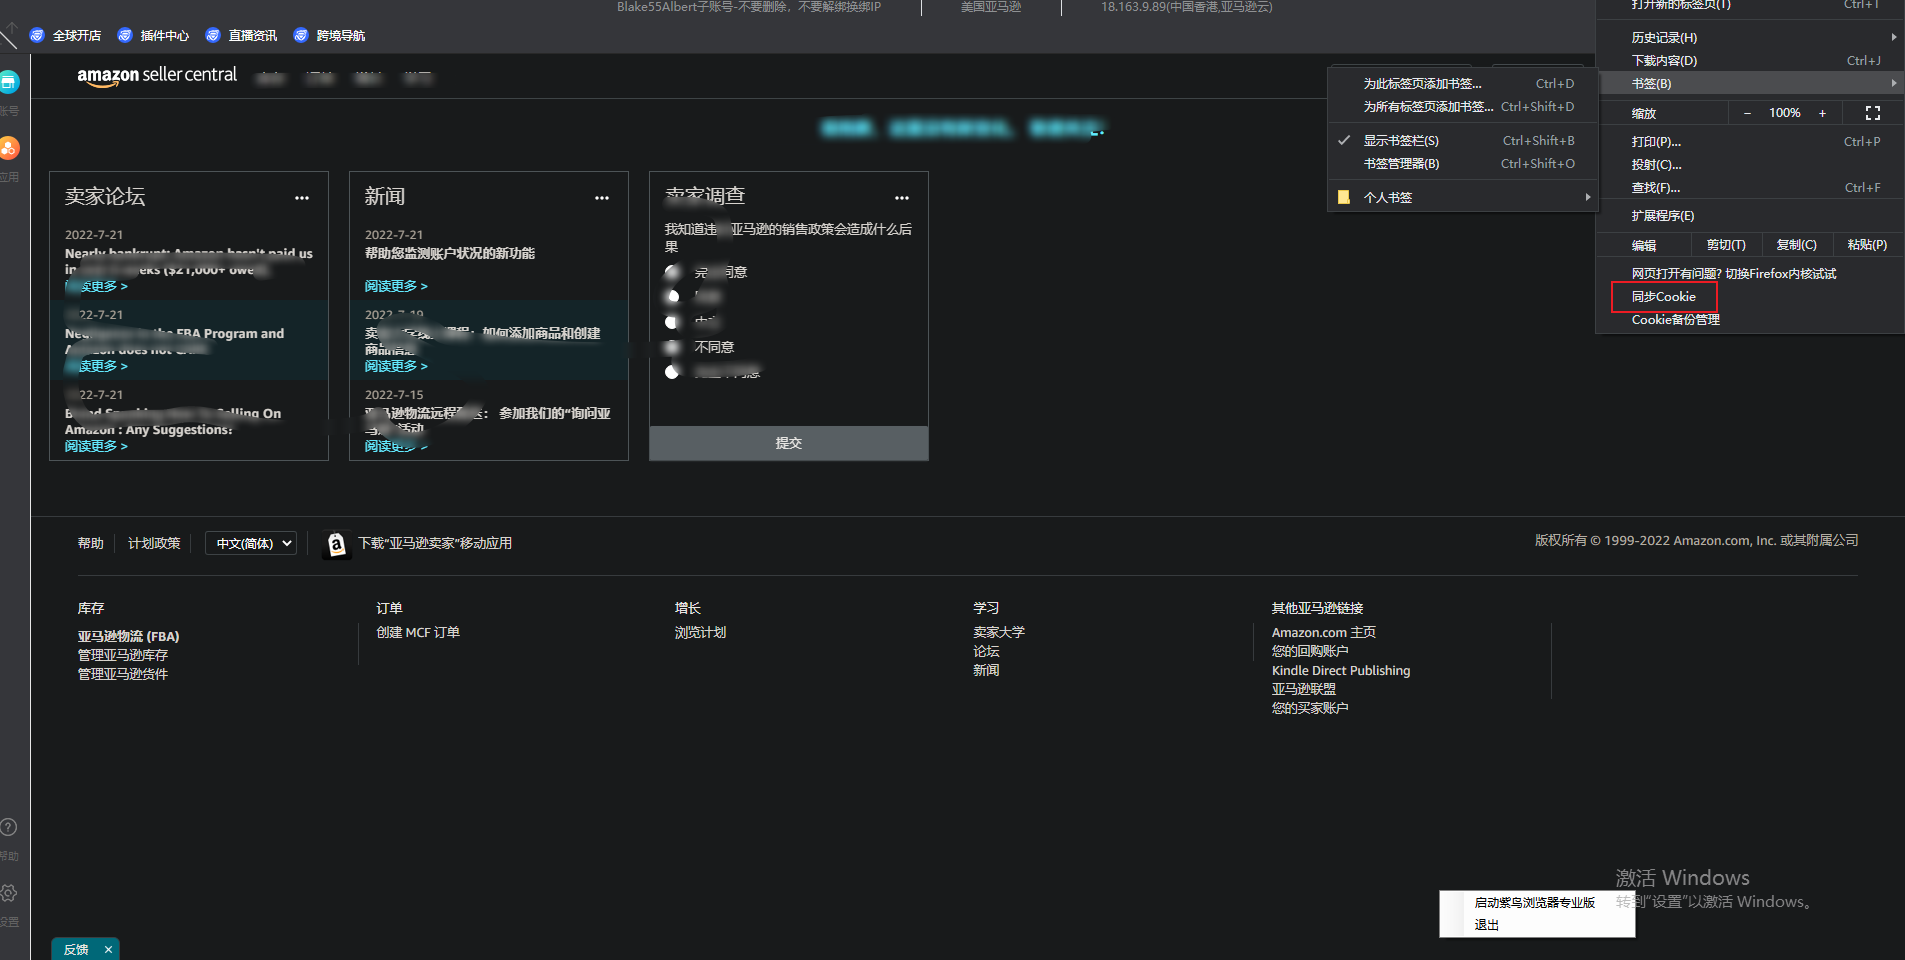Screen dimensions: 1905x960
Task: Close the 反馈 feedback tab with X
Action: pyautogui.click(x=108, y=949)
